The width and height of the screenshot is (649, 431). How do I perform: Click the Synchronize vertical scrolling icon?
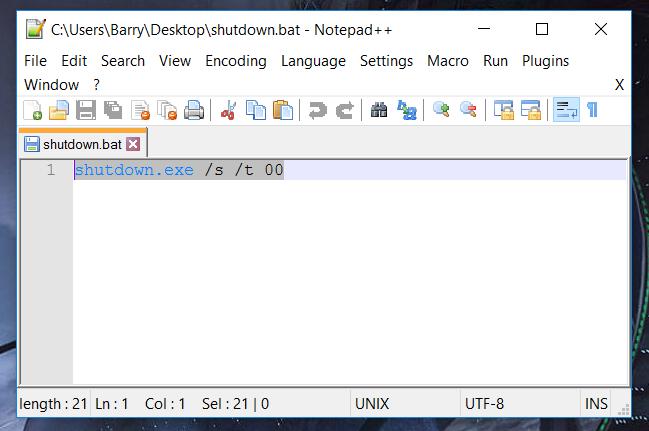pyautogui.click(x=503, y=110)
